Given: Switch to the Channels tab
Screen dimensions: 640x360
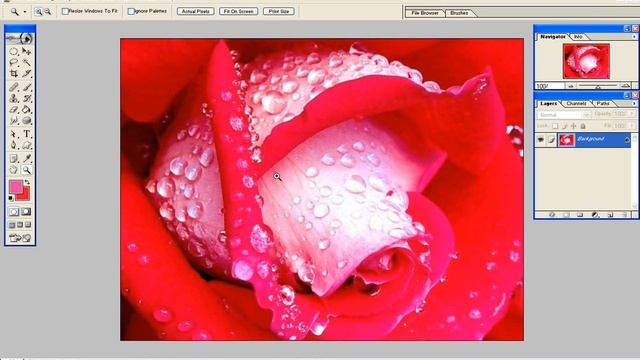Looking at the screenshot, I should point(576,104).
